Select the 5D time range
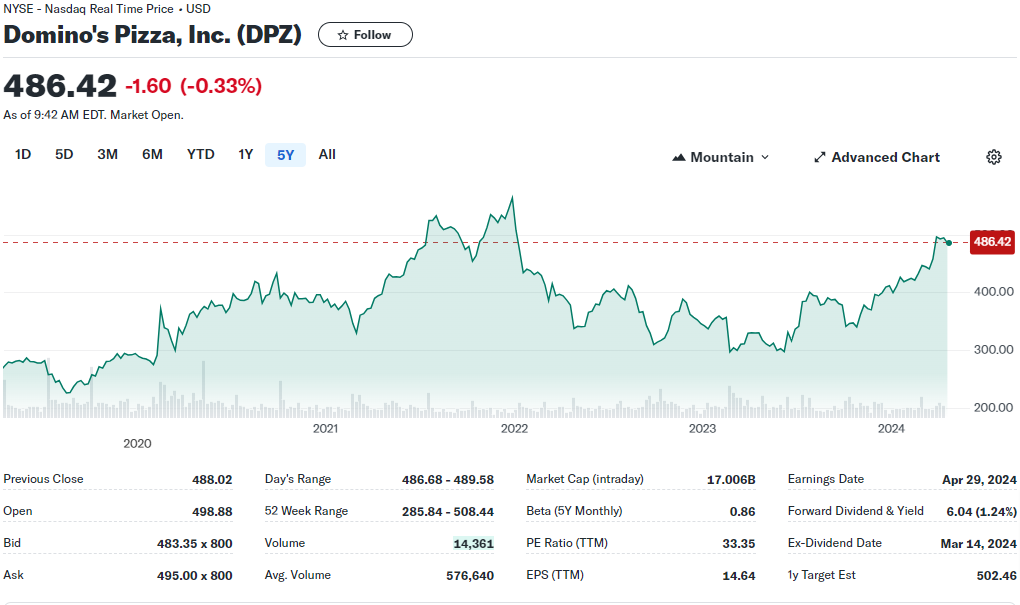This screenshot has height=605, width=1020. 64,155
